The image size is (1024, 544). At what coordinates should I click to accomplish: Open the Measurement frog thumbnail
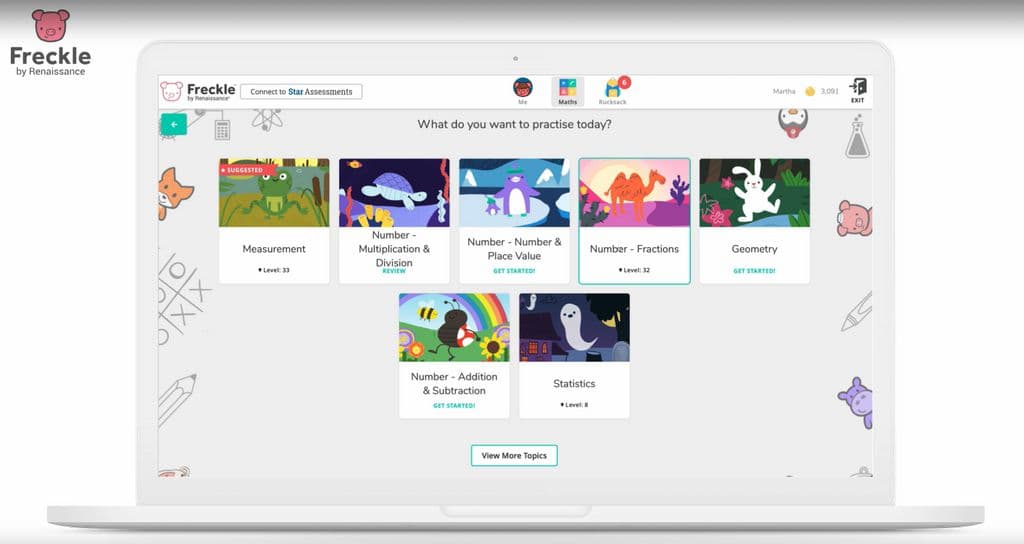[x=274, y=193]
